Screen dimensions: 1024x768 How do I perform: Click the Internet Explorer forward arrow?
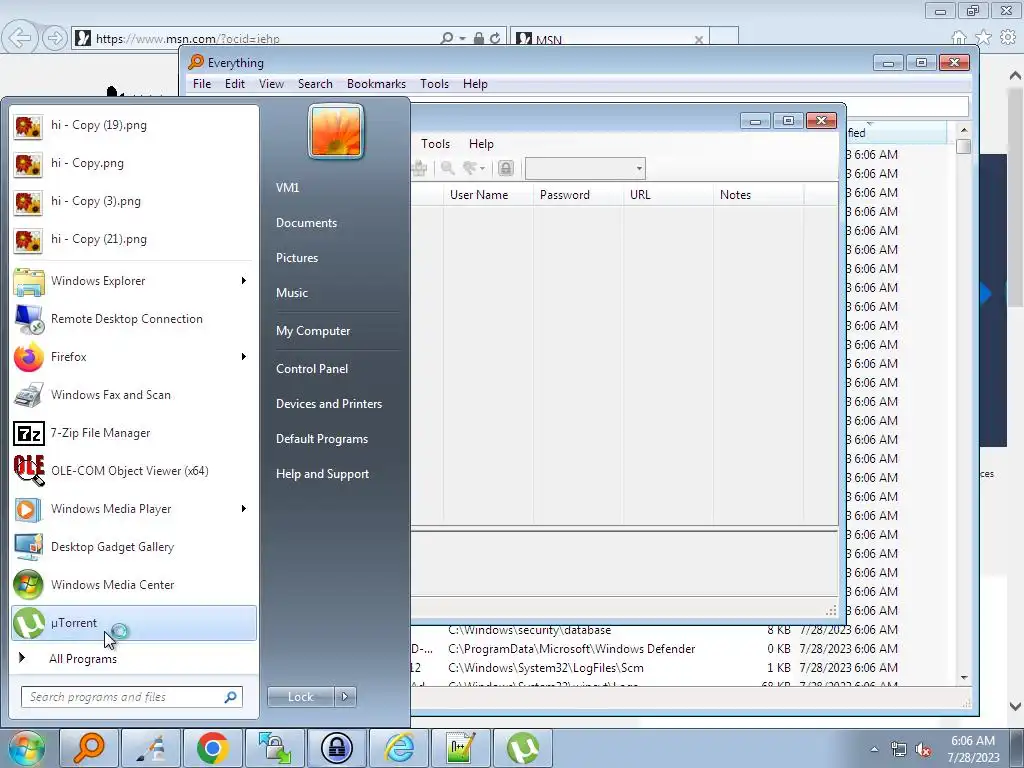tap(55, 38)
